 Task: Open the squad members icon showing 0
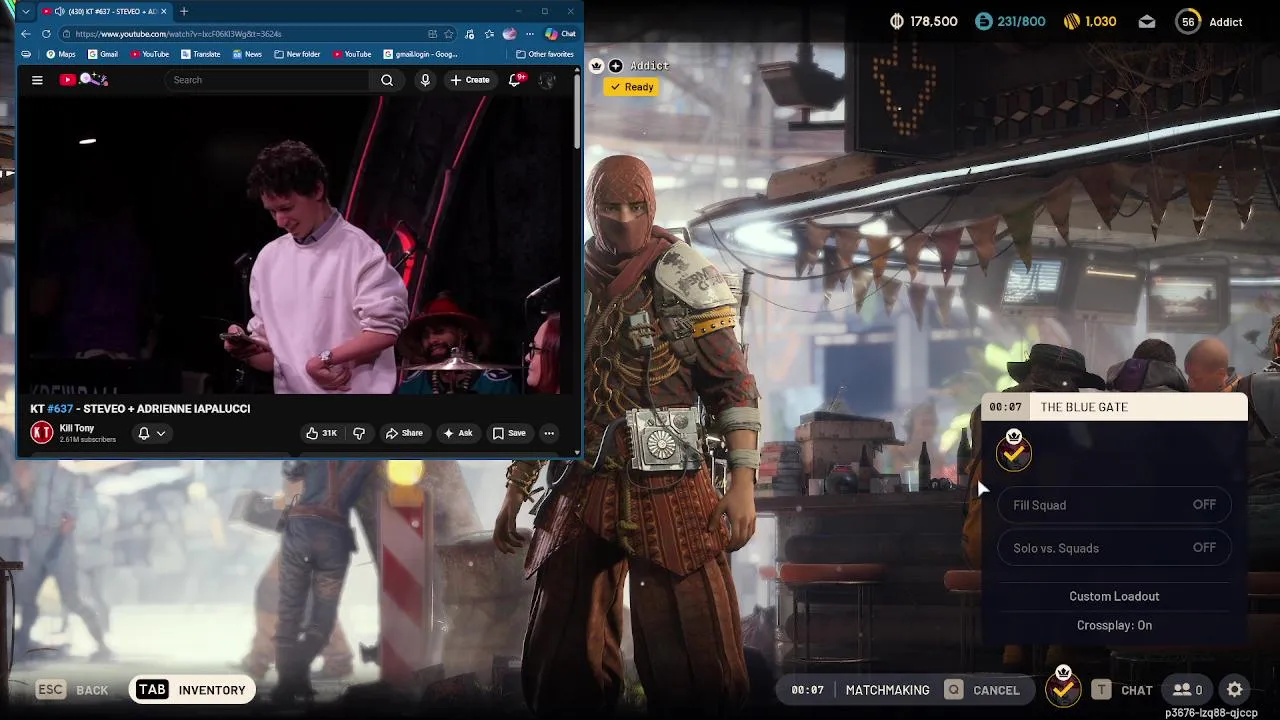coord(1187,690)
